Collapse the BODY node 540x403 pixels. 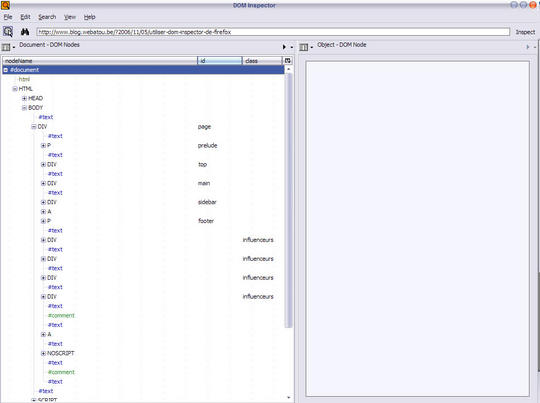(24, 108)
